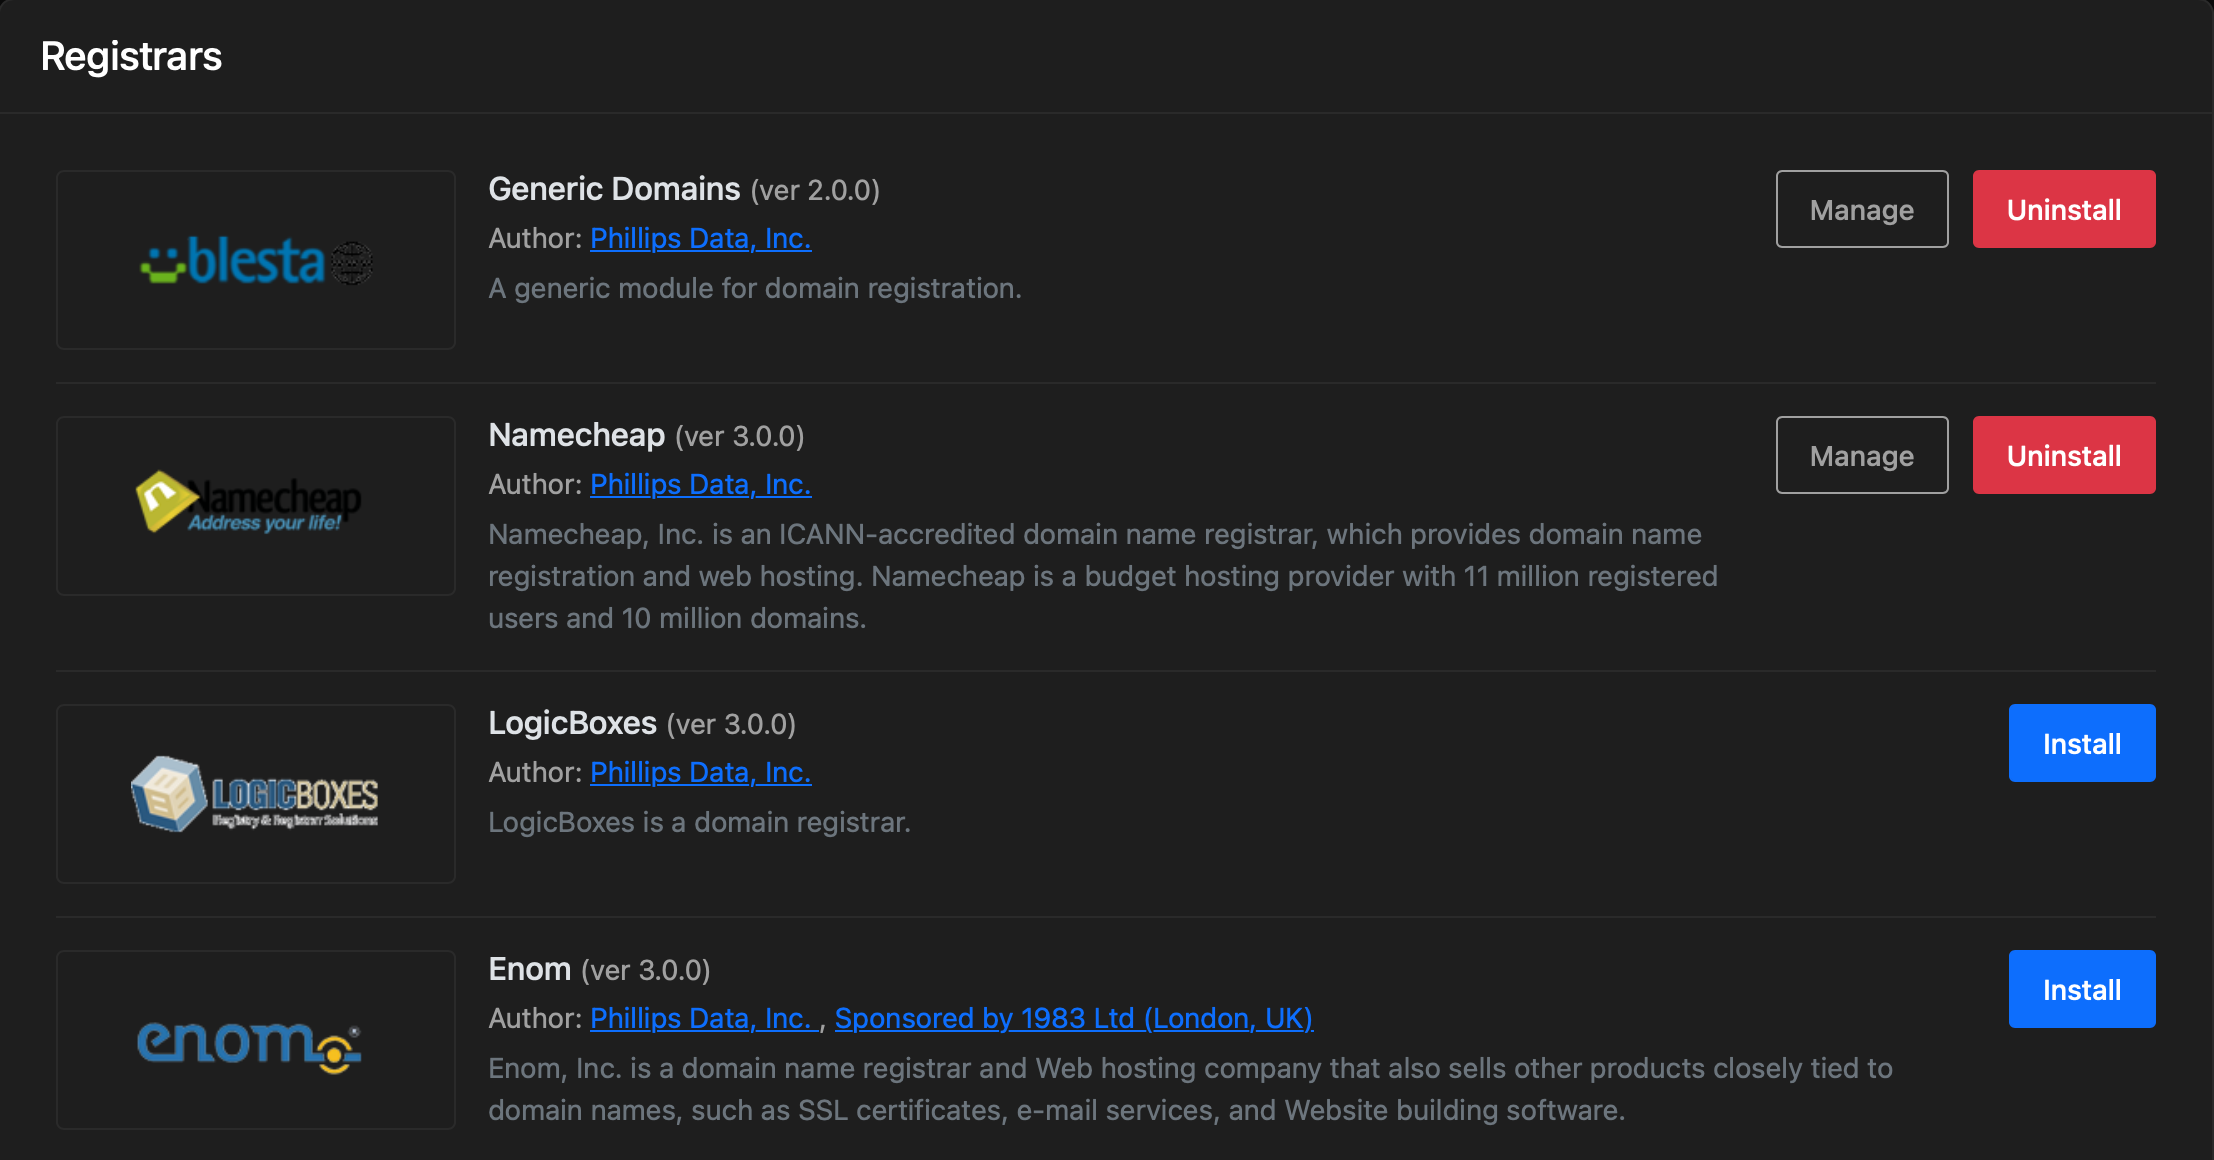Open LogicBoxes author Phillips Data link
Screen dimensions: 2214x1160
pos(700,772)
